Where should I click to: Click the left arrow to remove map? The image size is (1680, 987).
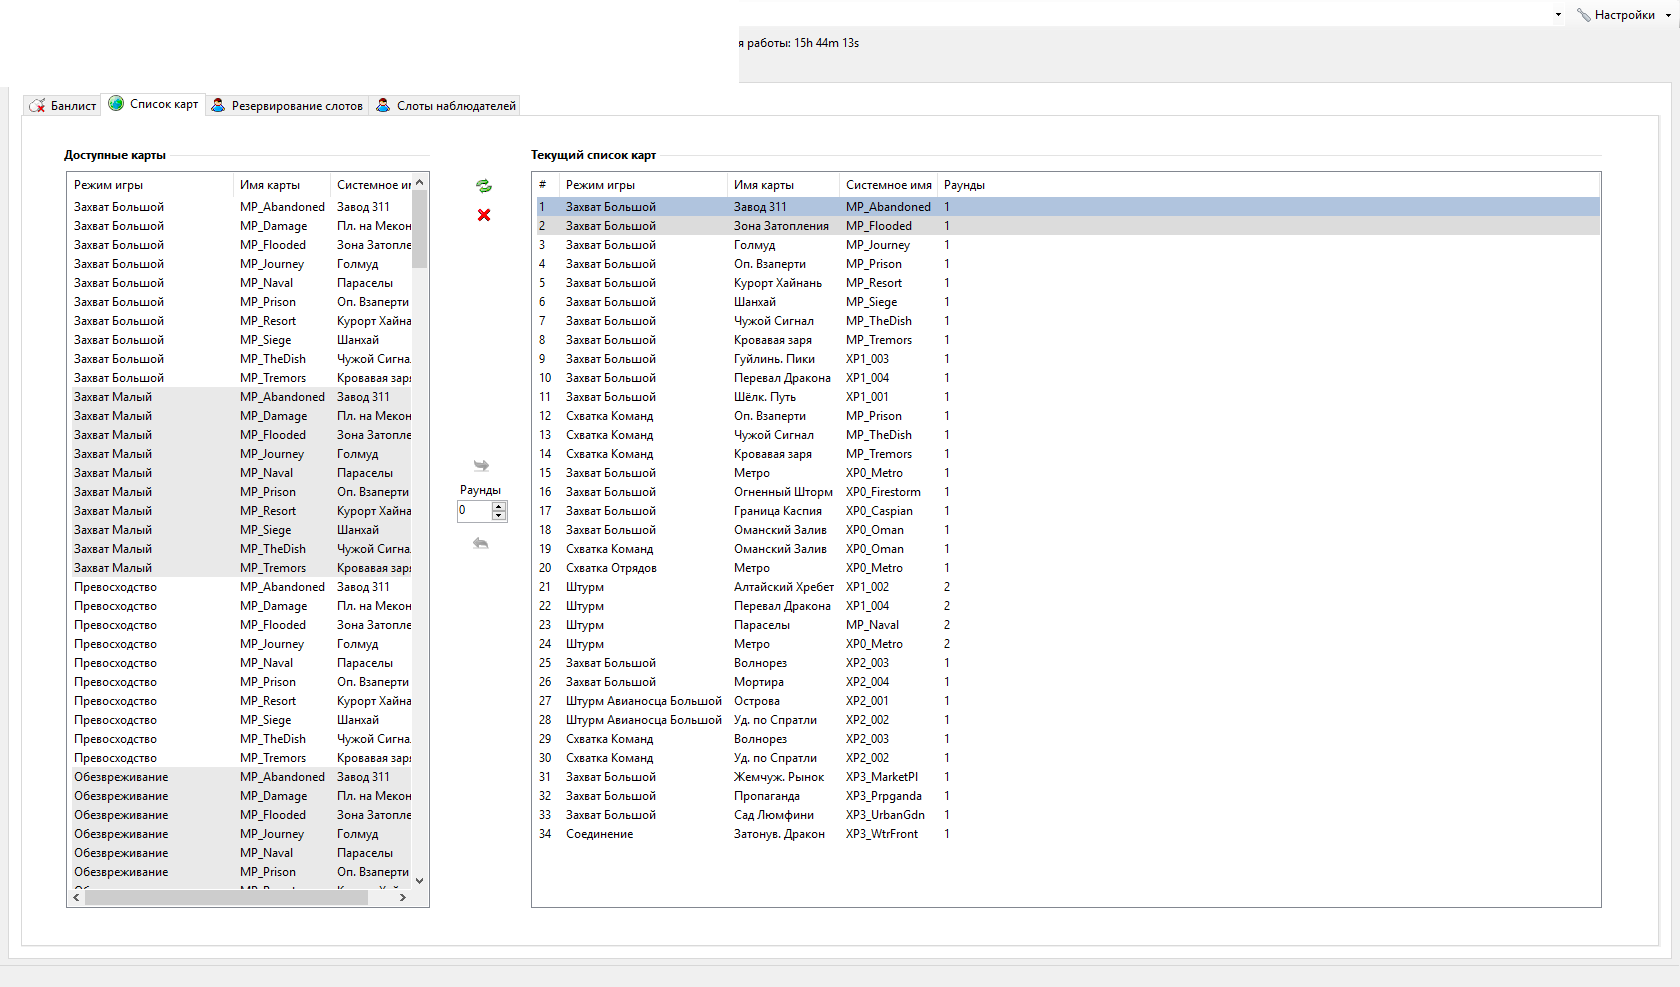pyautogui.click(x=481, y=543)
